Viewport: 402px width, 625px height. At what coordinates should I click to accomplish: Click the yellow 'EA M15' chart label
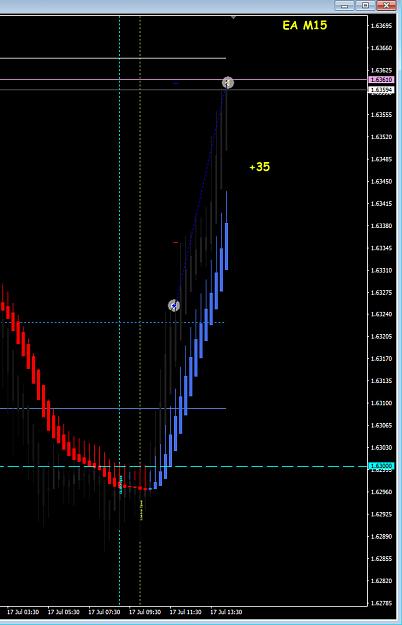[305, 26]
